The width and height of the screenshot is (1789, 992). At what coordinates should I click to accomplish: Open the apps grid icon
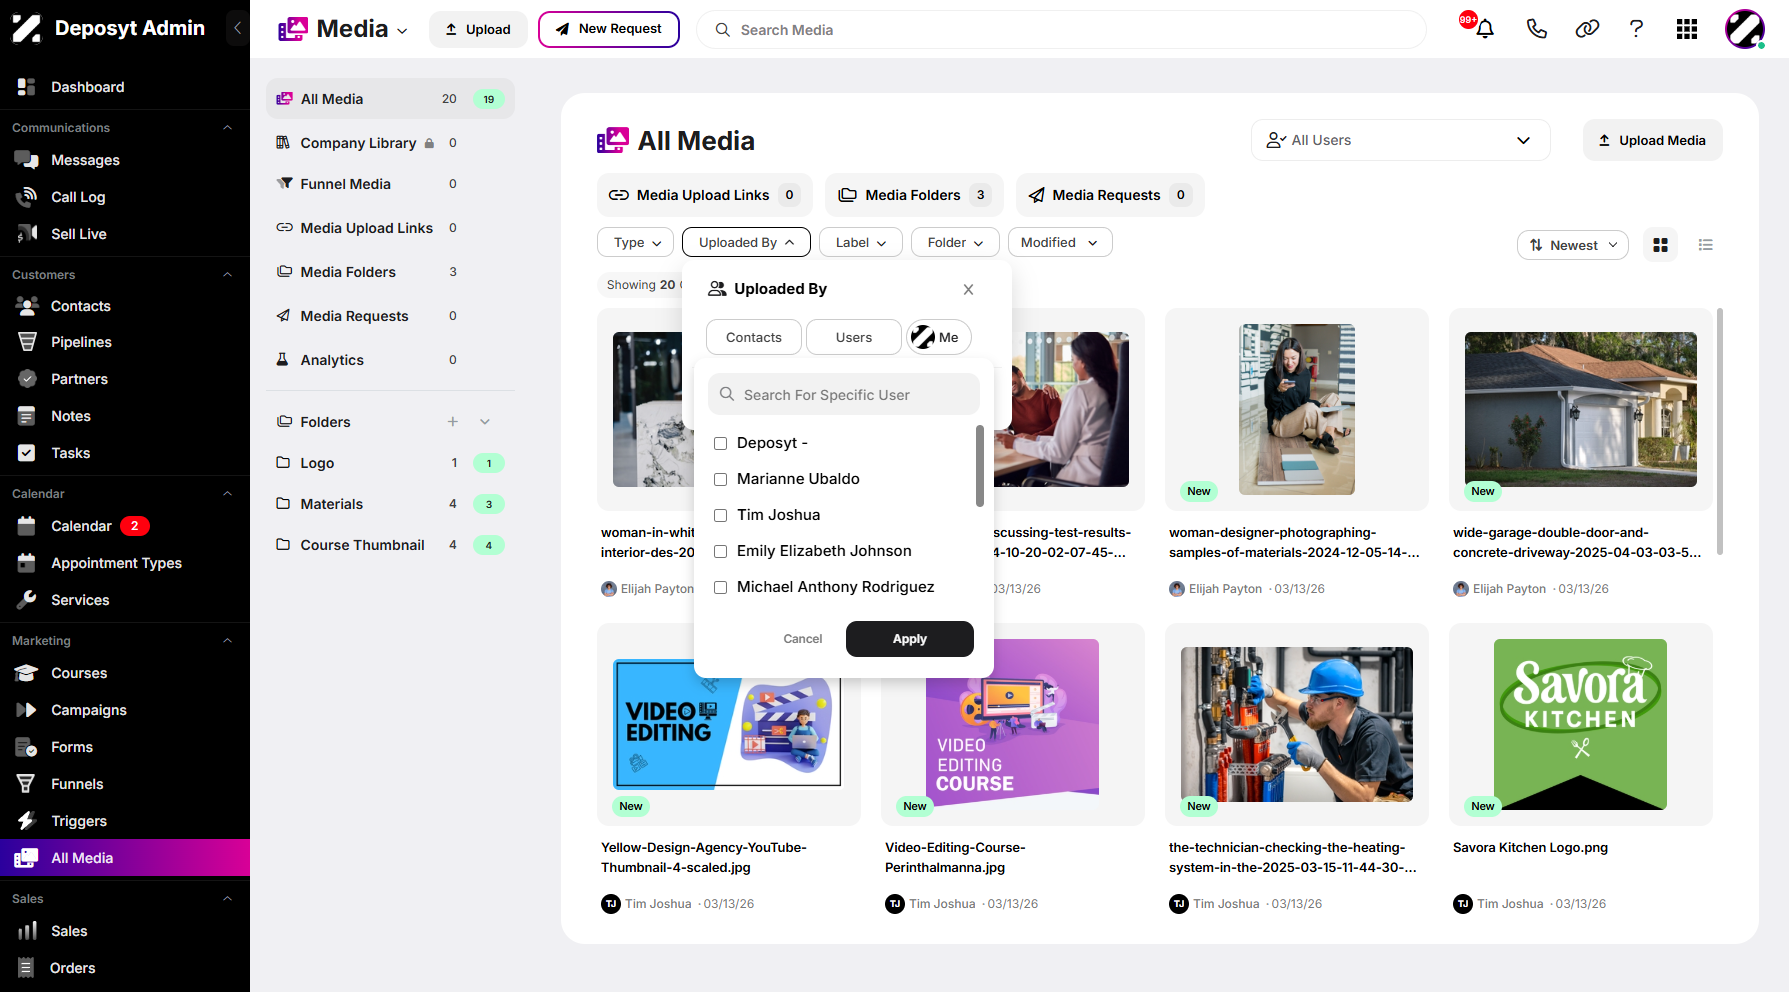pyautogui.click(x=1687, y=29)
